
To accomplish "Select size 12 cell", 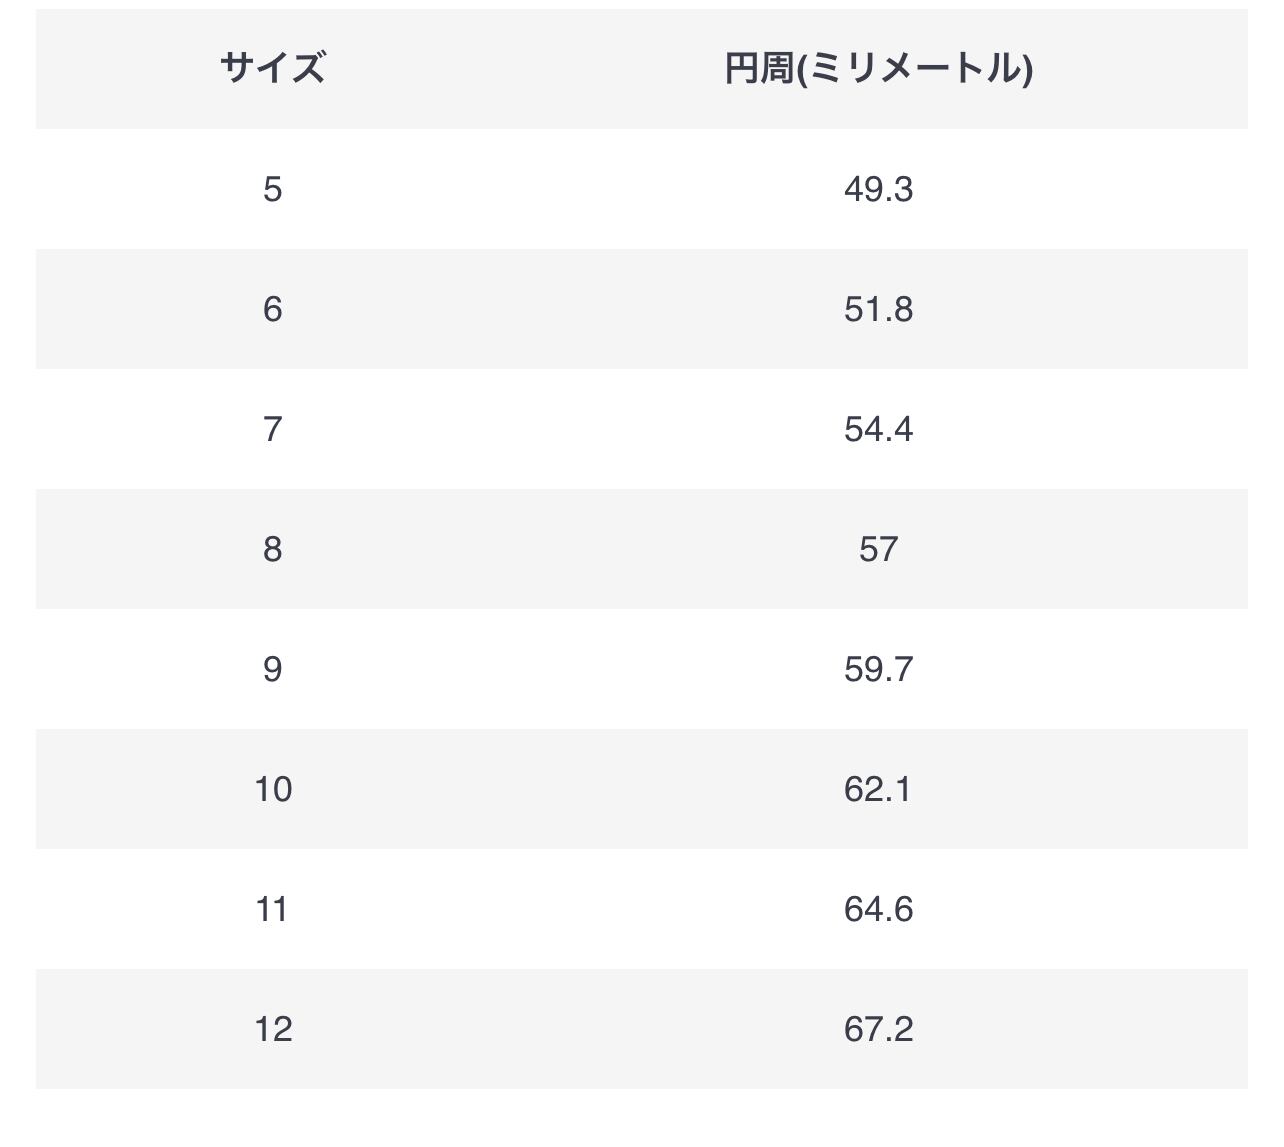I will 272,1029.
